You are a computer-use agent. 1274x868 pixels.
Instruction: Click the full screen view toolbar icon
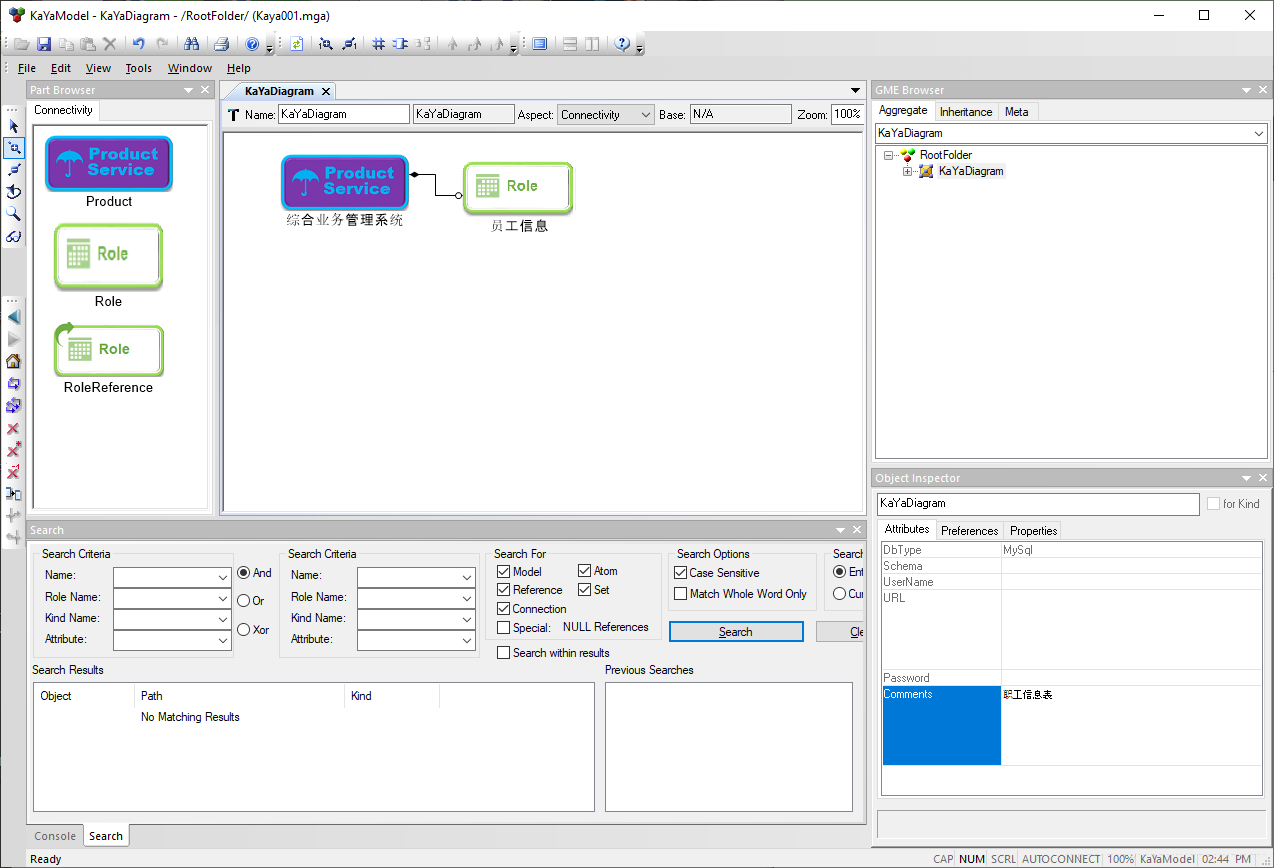540,44
